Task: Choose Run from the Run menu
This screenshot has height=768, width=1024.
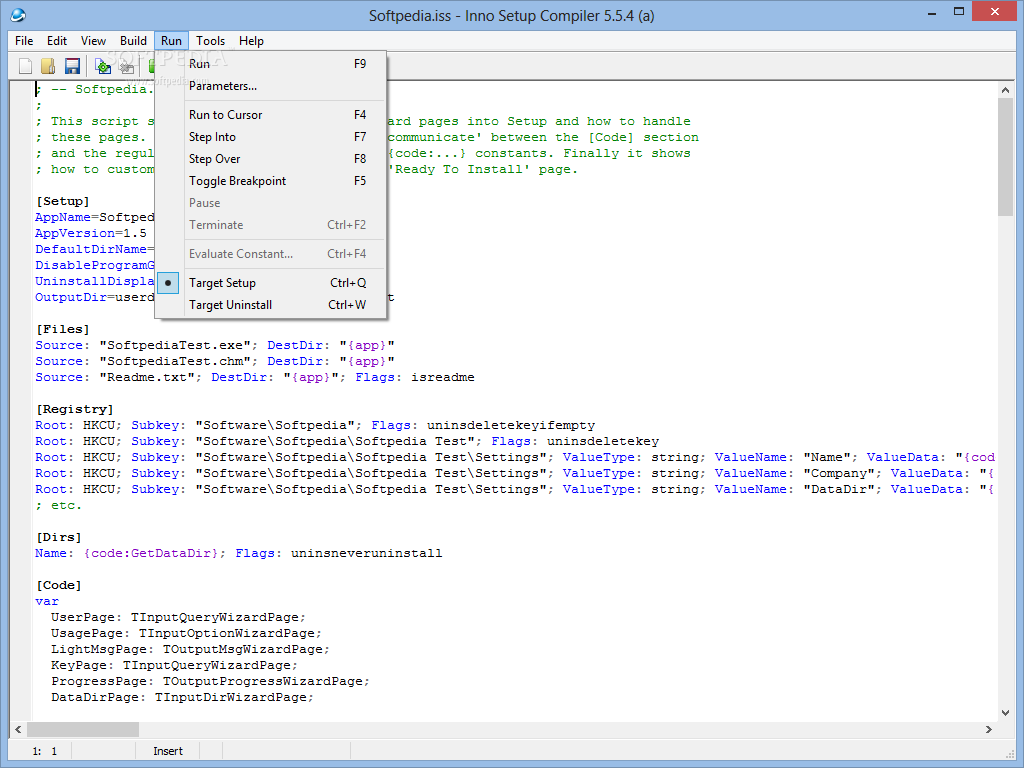Action: [x=270, y=64]
